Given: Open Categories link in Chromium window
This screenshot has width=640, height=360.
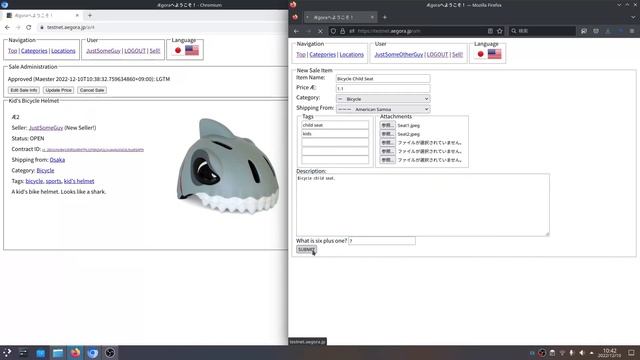Looking at the screenshot, I should click(34, 51).
